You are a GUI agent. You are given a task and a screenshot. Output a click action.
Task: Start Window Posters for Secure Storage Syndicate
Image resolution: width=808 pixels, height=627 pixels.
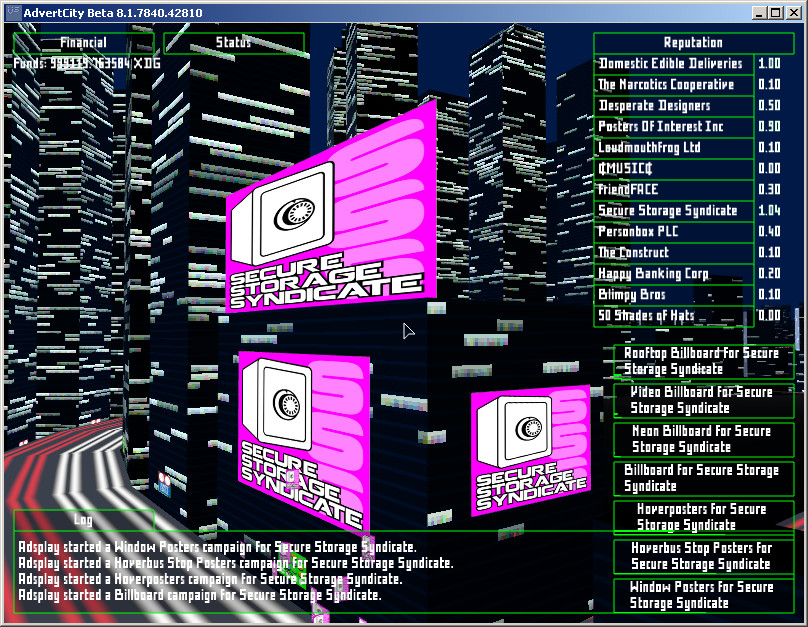703,593
